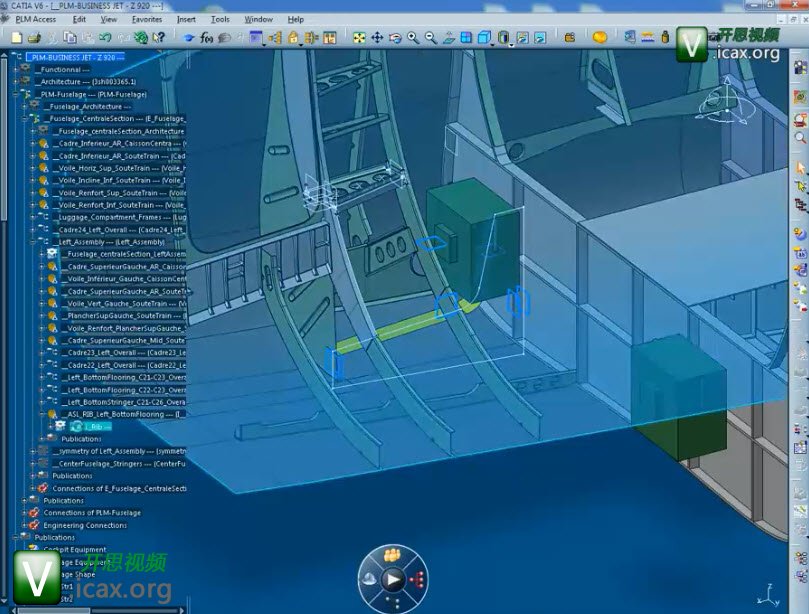
Task: Click the Zoom In magnifier icon
Action: tap(413, 38)
